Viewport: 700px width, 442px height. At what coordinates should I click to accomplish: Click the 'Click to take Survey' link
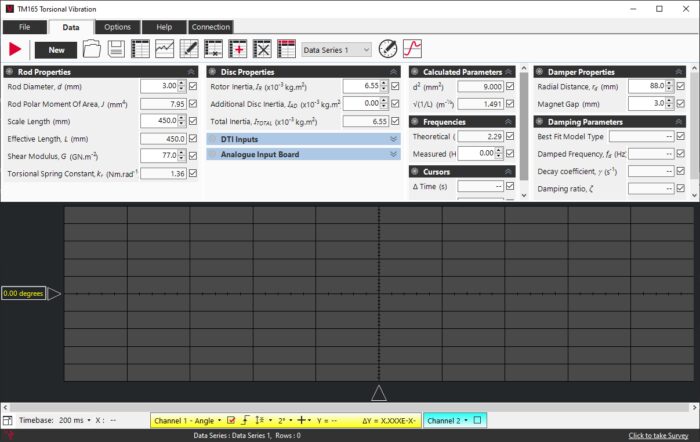click(x=658, y=435)
